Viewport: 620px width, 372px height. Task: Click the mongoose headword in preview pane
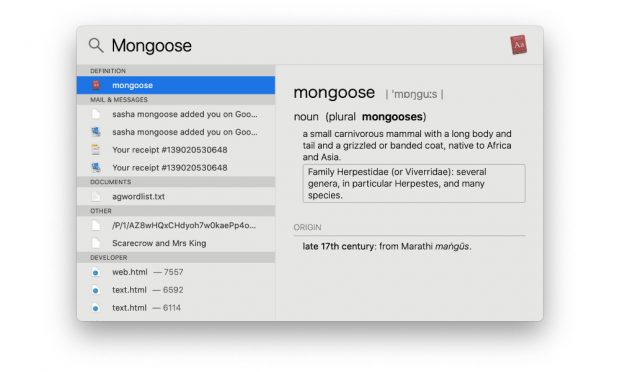point(334,93)
